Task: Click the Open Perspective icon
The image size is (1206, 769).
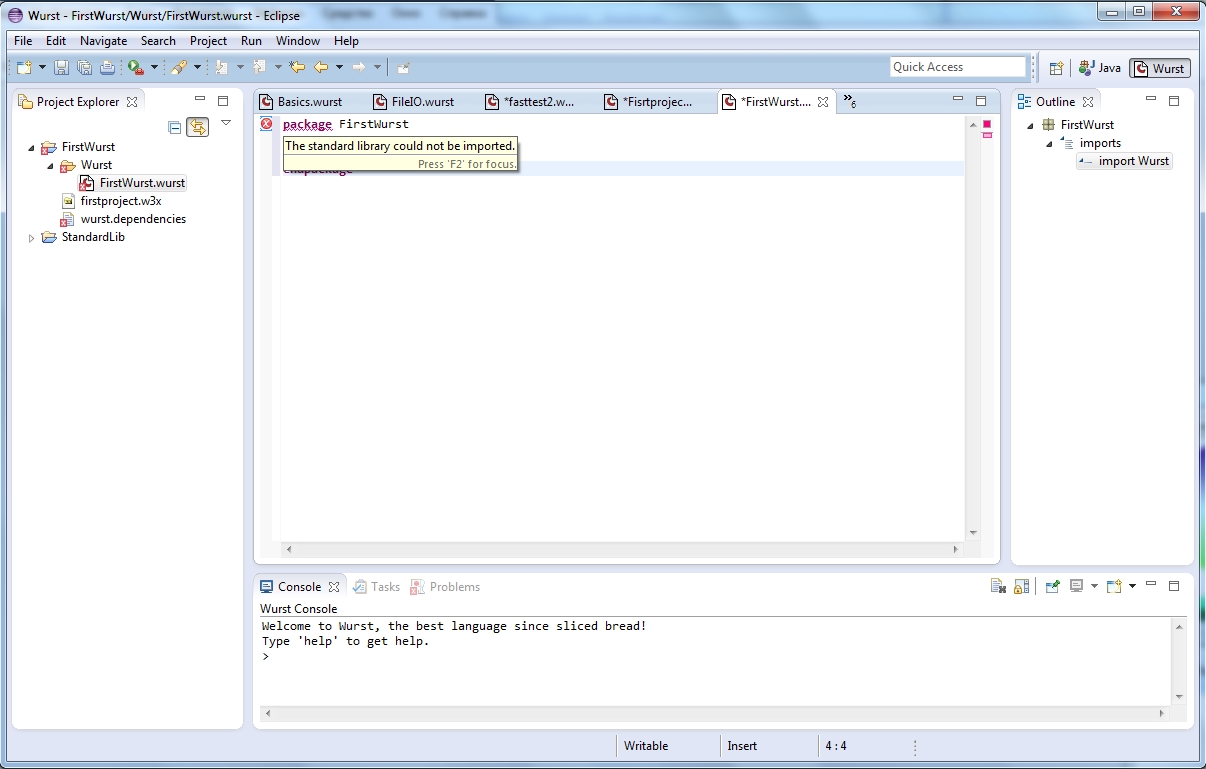Action: tap(1056, 68)
